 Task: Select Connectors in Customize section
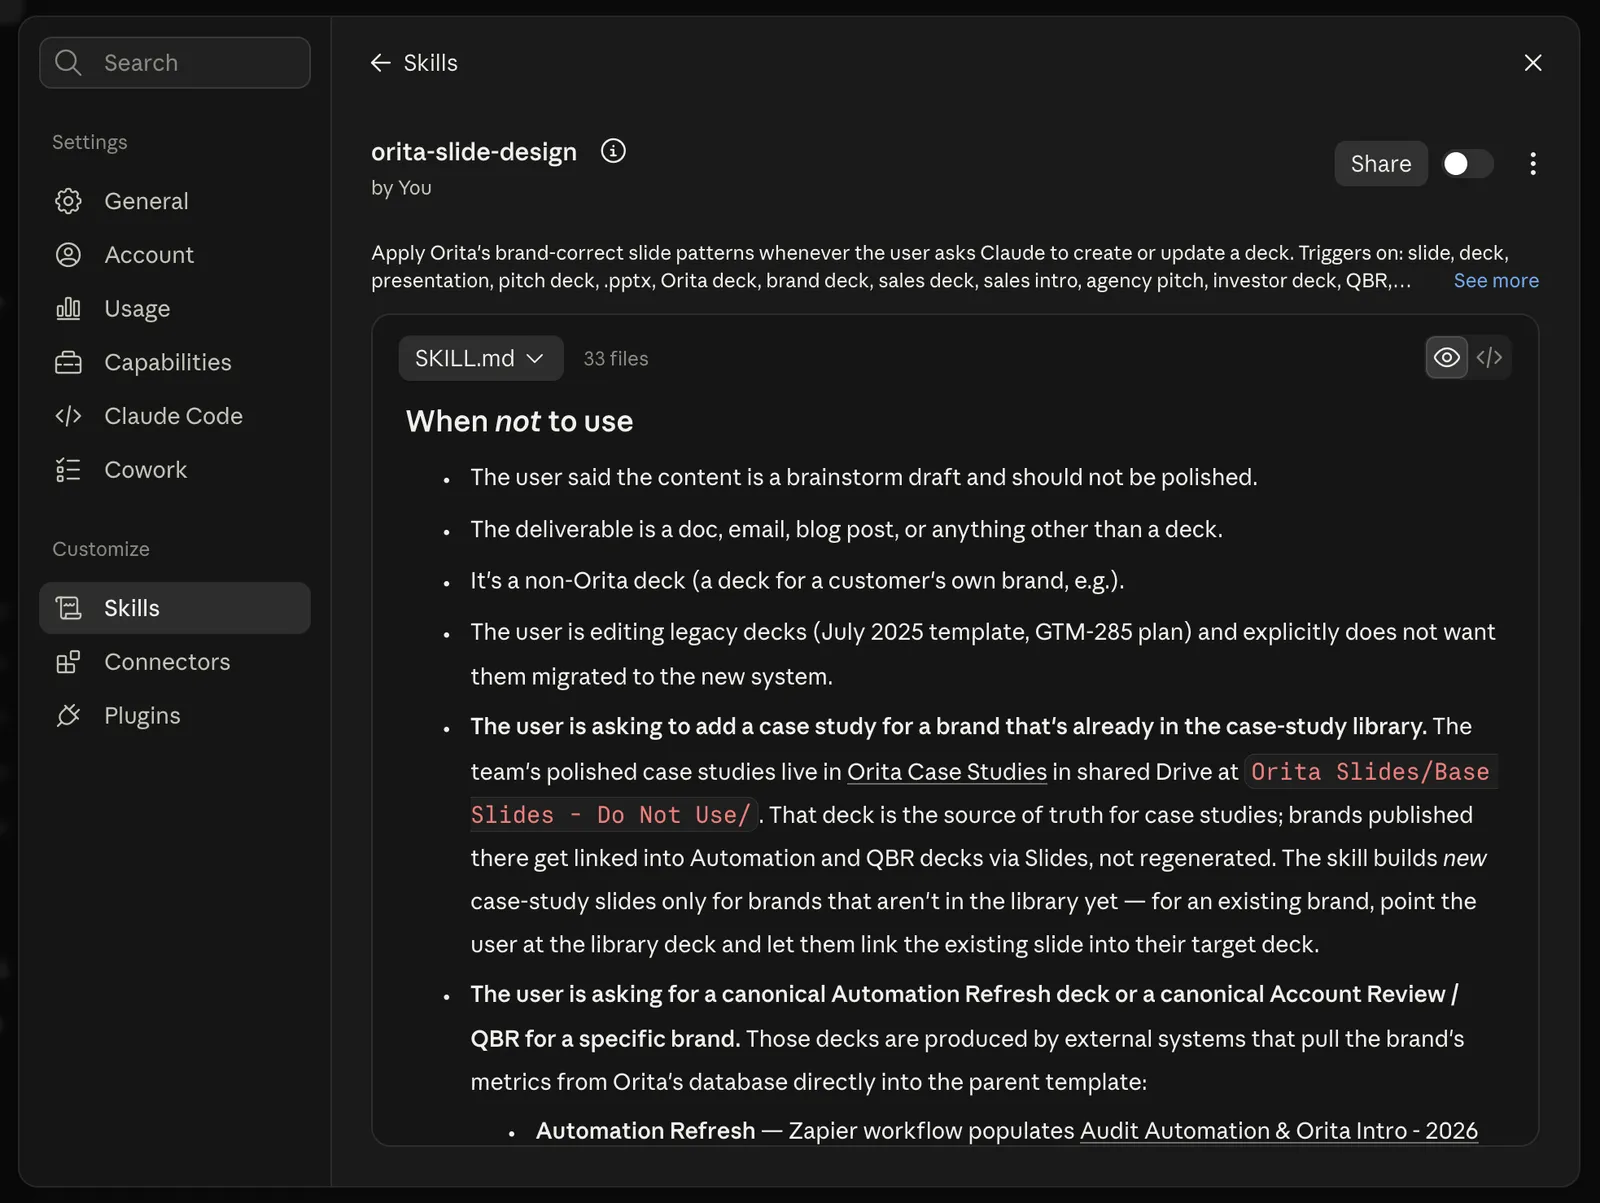[x=175, y=662]
